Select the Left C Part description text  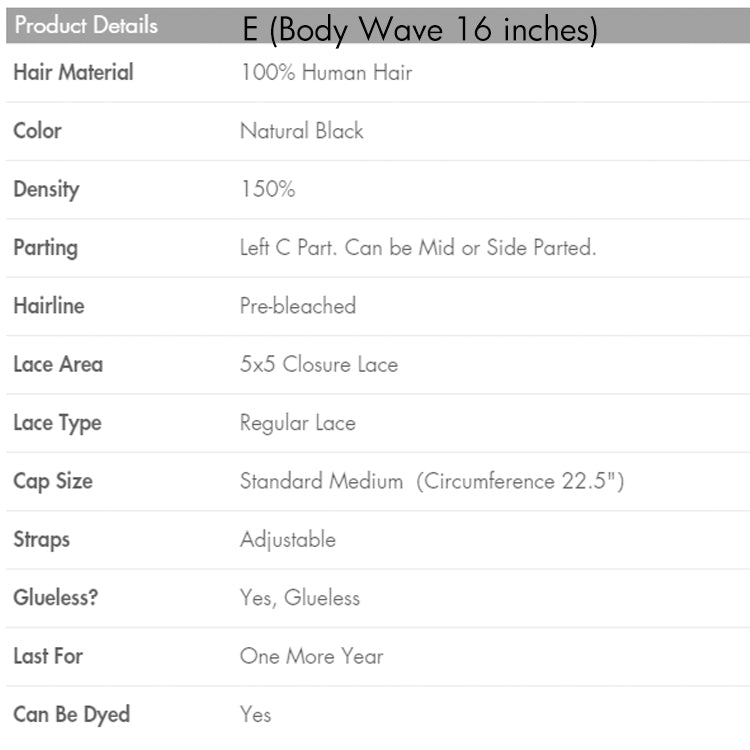click(x=418, y=248)
